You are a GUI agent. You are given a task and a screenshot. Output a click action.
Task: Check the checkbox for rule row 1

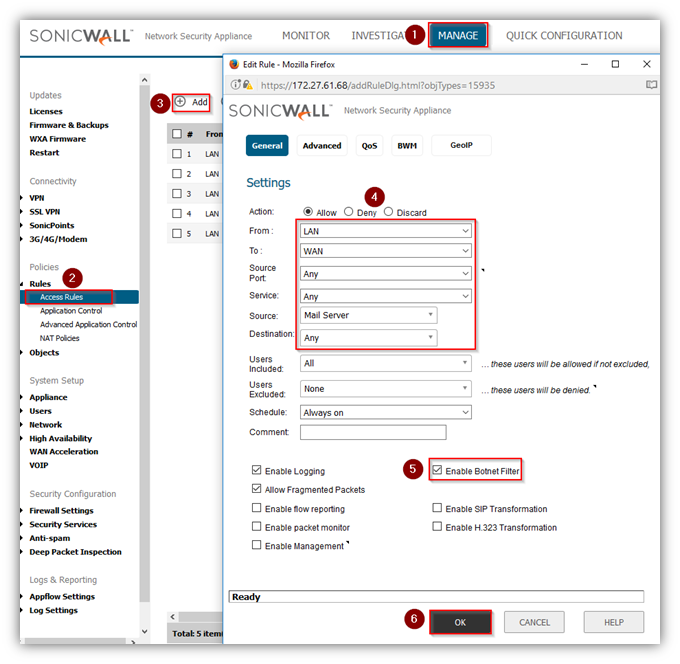point(177,154)
